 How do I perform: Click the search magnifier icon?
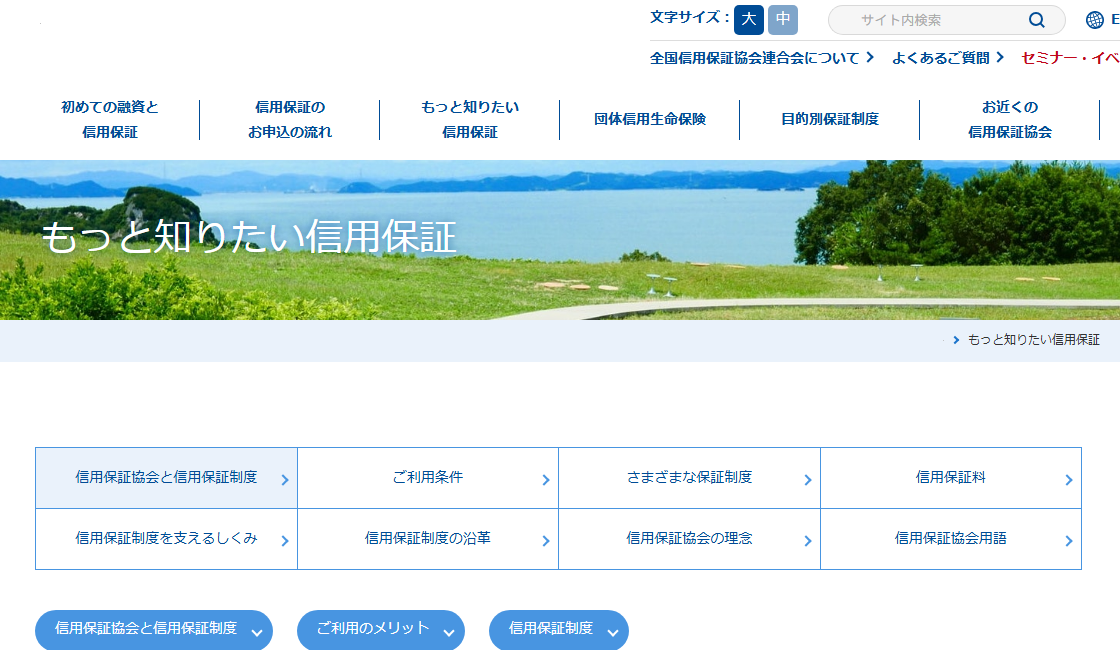click(x=1036, y=20)
